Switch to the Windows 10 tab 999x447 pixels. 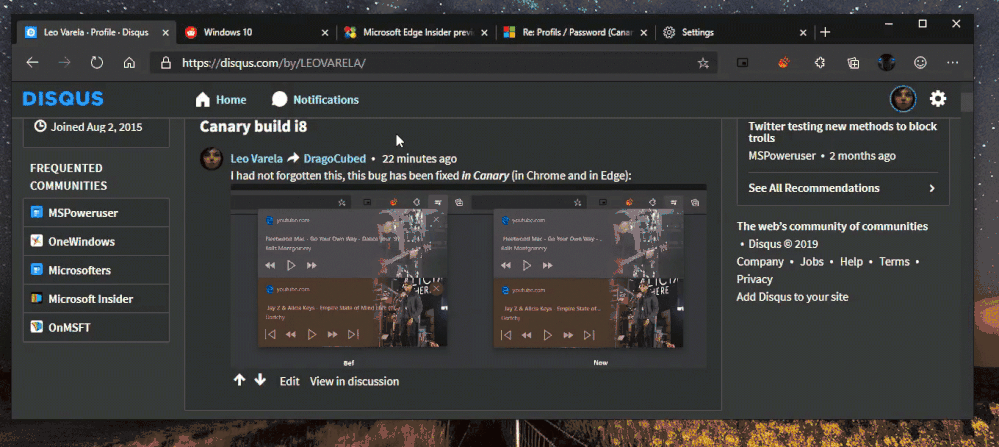pyautogui.click(x=257, y=32)
